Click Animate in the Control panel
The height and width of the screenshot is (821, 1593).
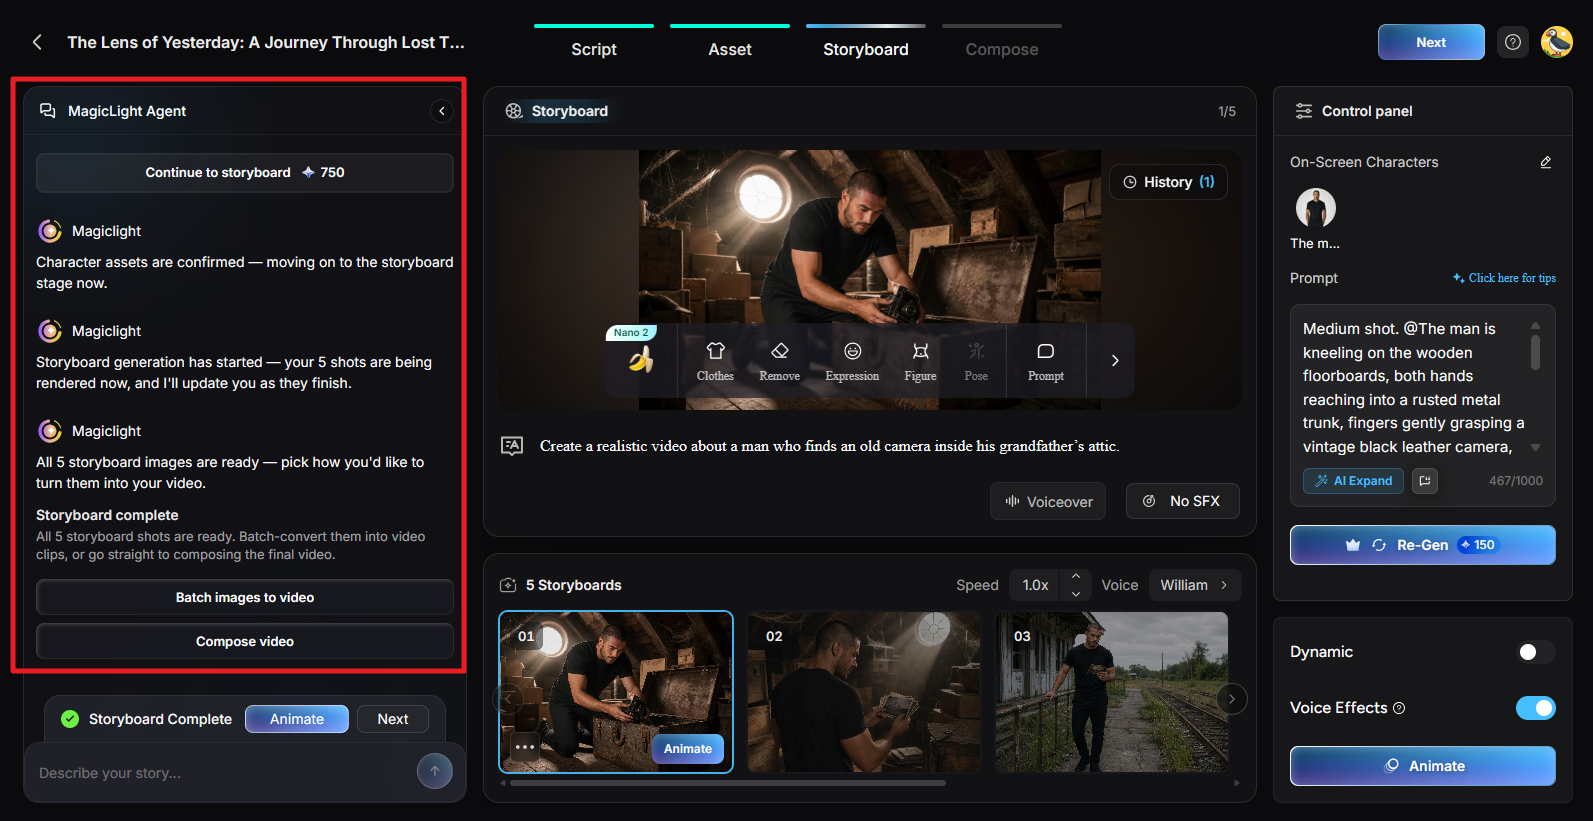coord(1422,766)
